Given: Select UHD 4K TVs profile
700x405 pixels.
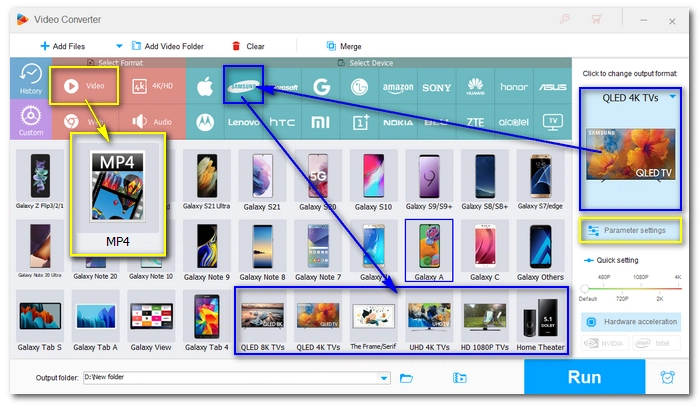Looking at the screenshot, I should (x=429, y=321).
